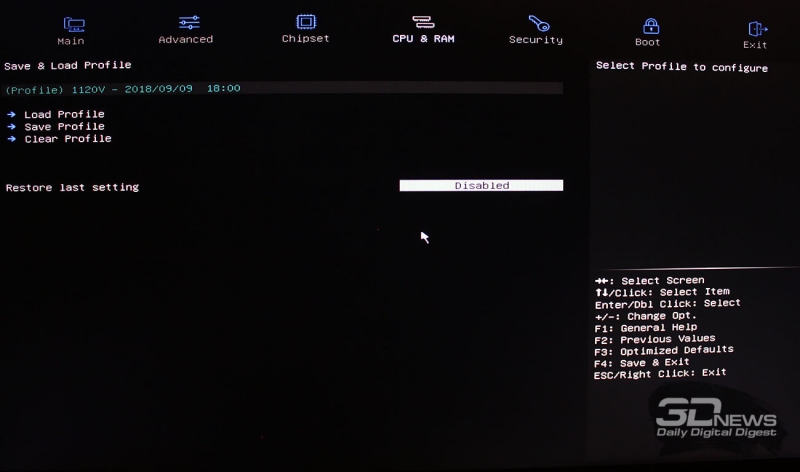The height and width of the screenshot is (472, 800).
Task: Select the Save Profile text entry
Action: [64, 127]
